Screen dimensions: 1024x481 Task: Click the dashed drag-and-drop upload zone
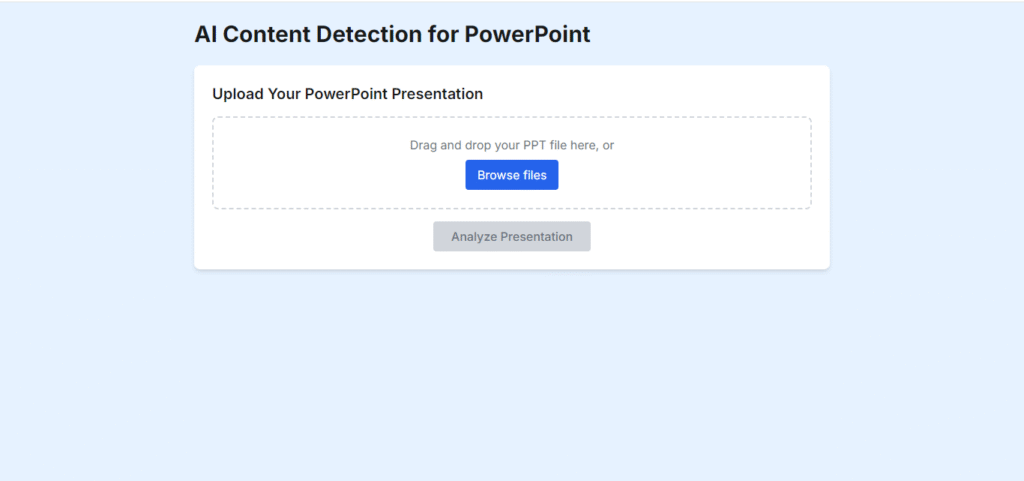[x=511, y=163]
